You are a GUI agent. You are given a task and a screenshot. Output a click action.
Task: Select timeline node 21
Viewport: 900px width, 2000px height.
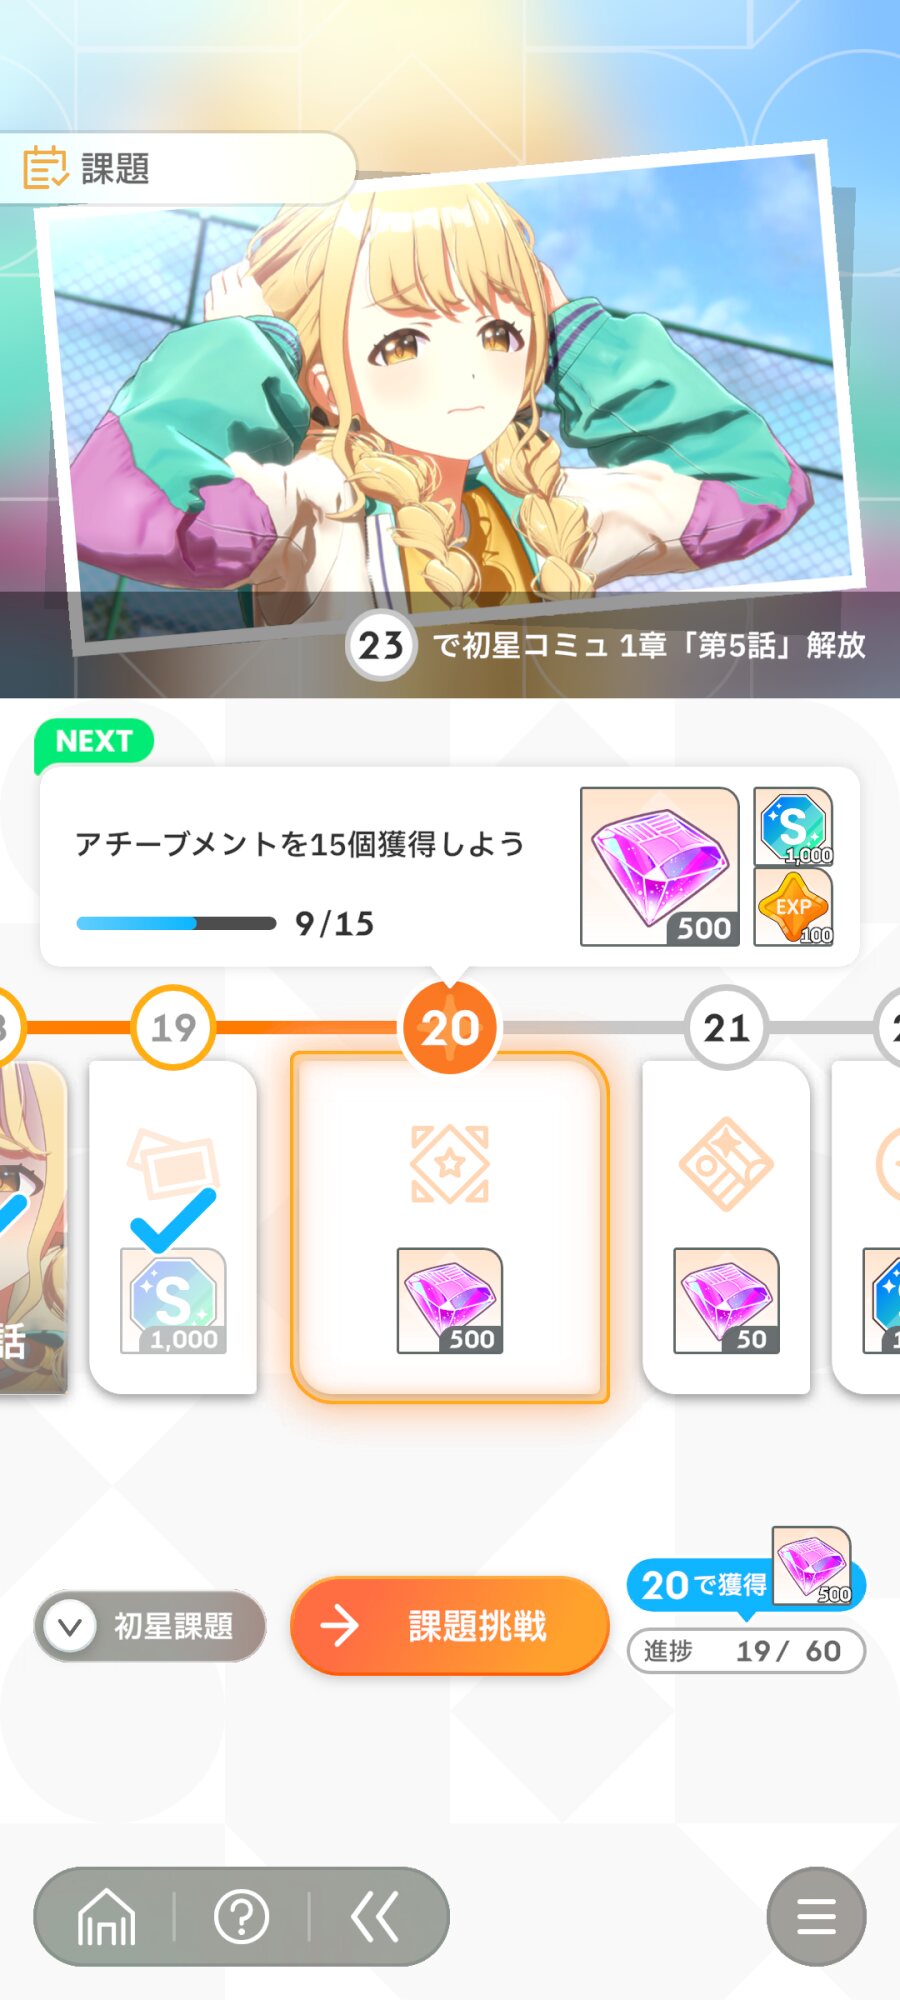726,1028
